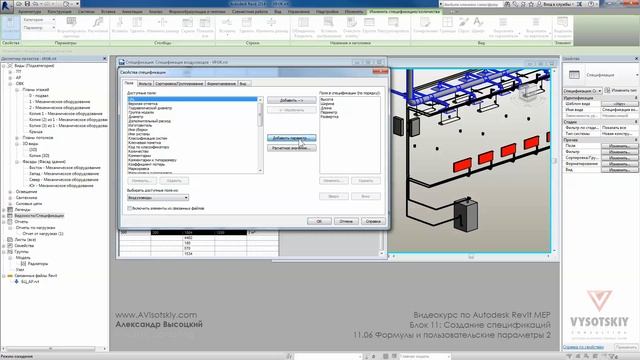The height and width of the screenshot is (360, 640).
Task: Select Радиаторы group in project browser
Action: (x=38, y=264)
